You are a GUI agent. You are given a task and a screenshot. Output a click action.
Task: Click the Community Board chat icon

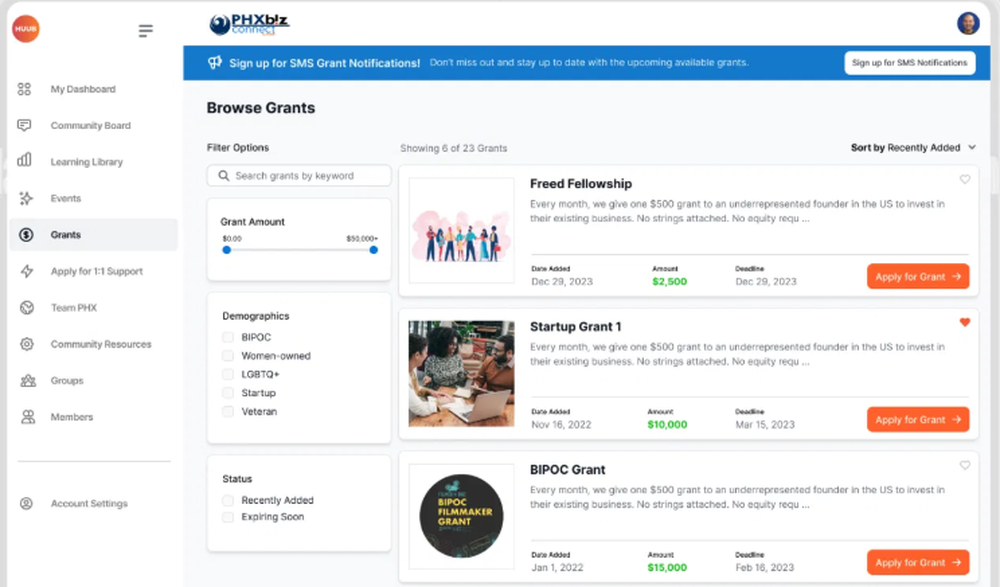24,125
